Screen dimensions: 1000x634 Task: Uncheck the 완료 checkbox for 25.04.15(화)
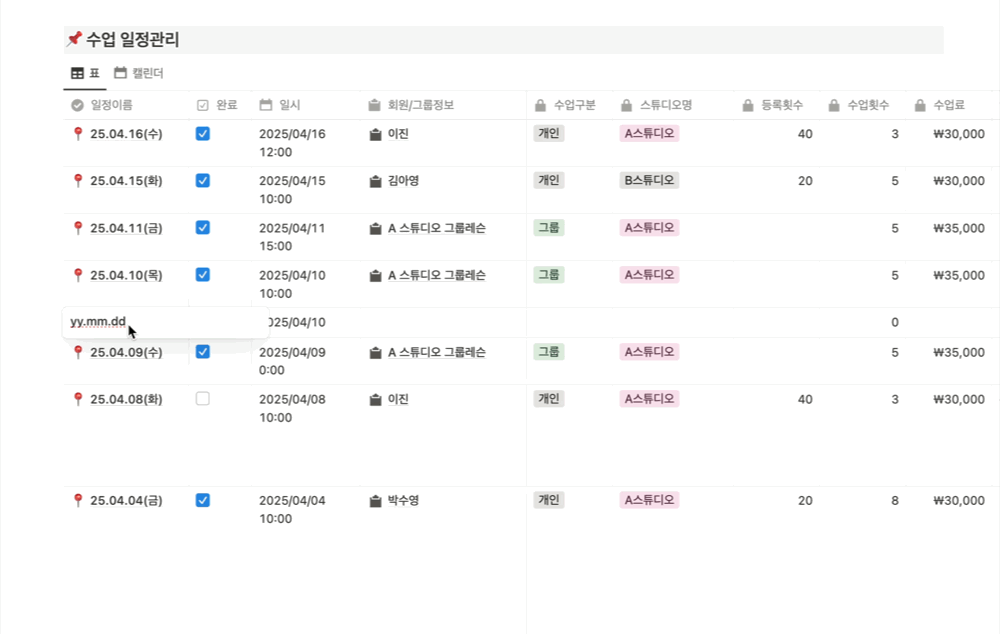pos(203,181)
